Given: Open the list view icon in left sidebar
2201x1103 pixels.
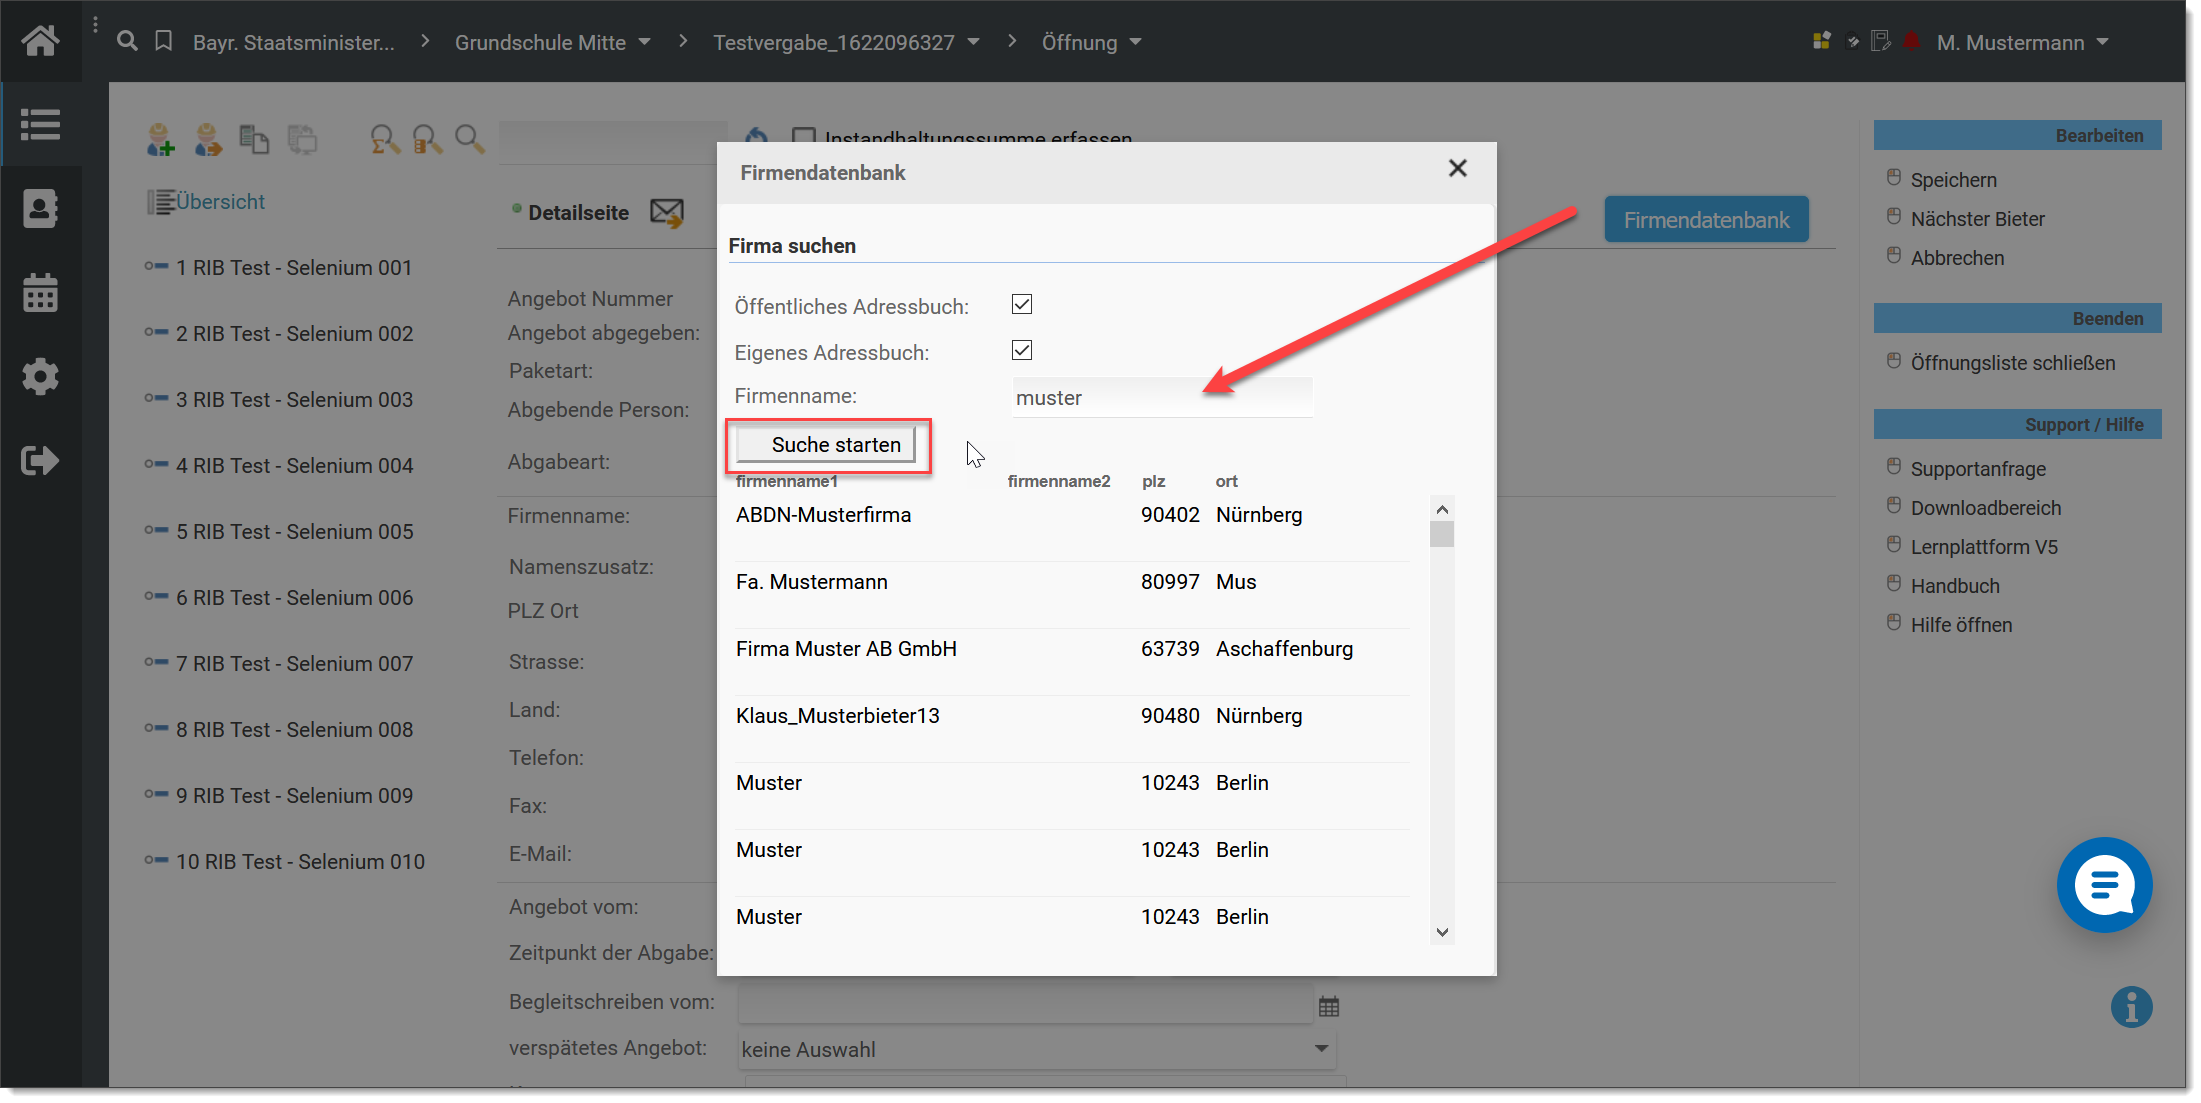Looking at the screenshot, I should pos(41,125).
